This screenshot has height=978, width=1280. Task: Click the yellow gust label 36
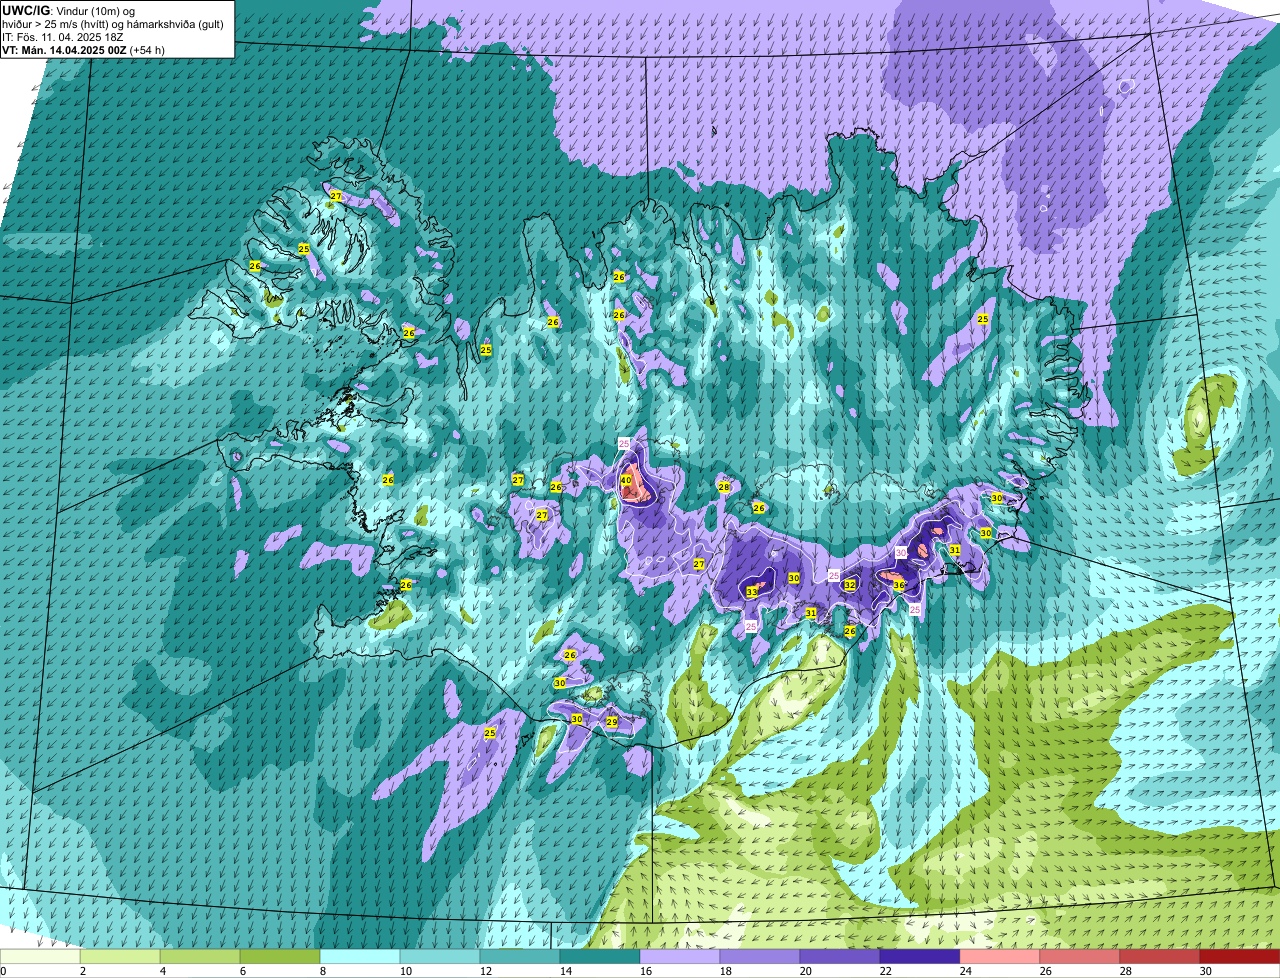[x=899, y=585]
